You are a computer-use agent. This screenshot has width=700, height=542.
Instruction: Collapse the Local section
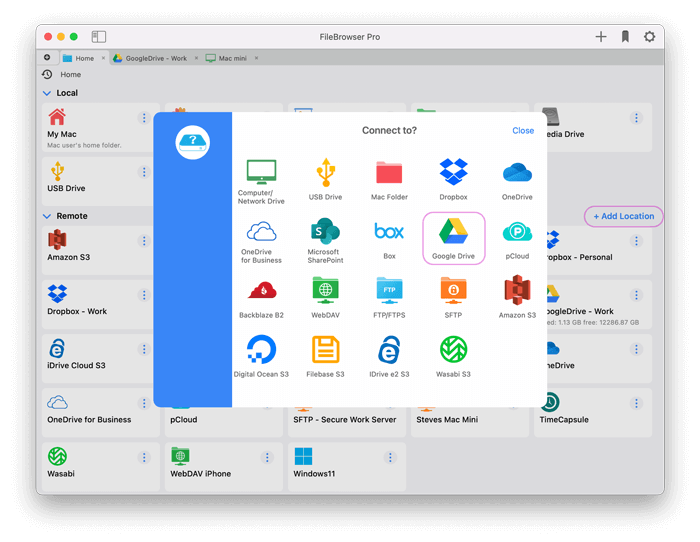pyautogui.click(x=47, y=93)
